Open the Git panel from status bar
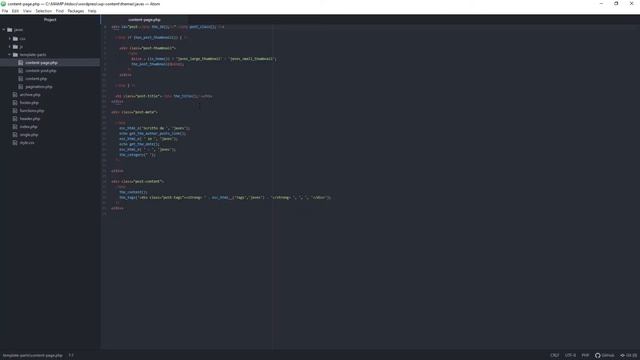 pyautogui.click(x=628, y=355)
